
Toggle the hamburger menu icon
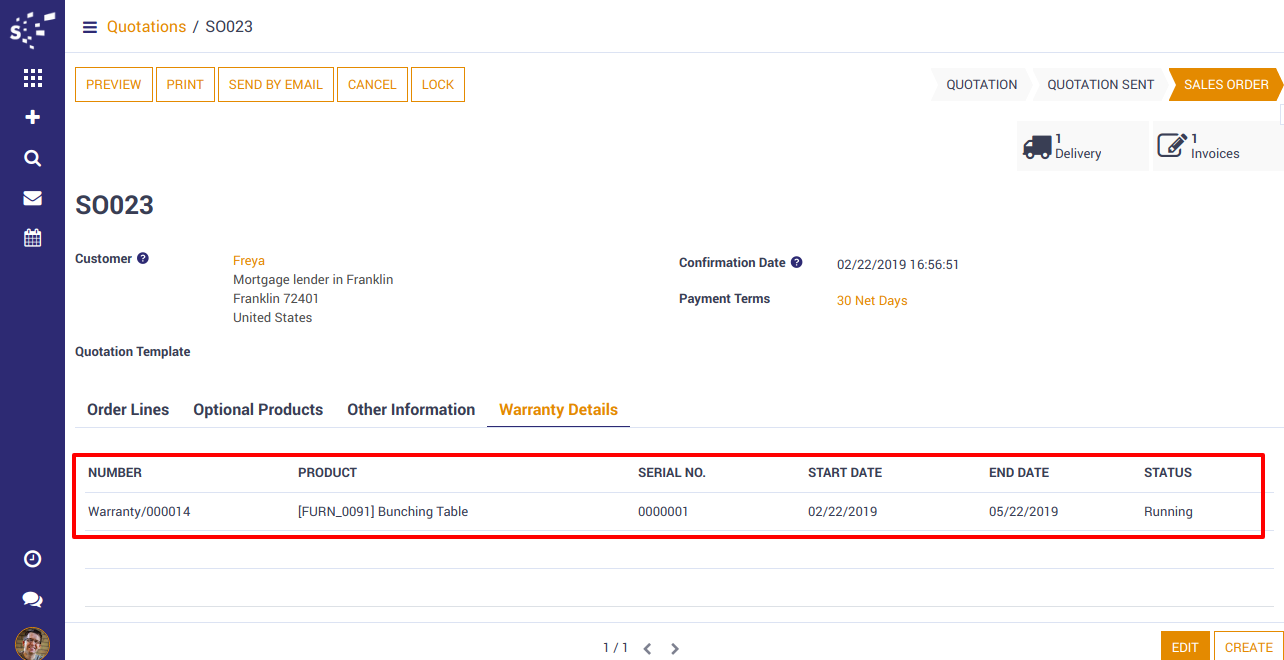coord(90,27)
